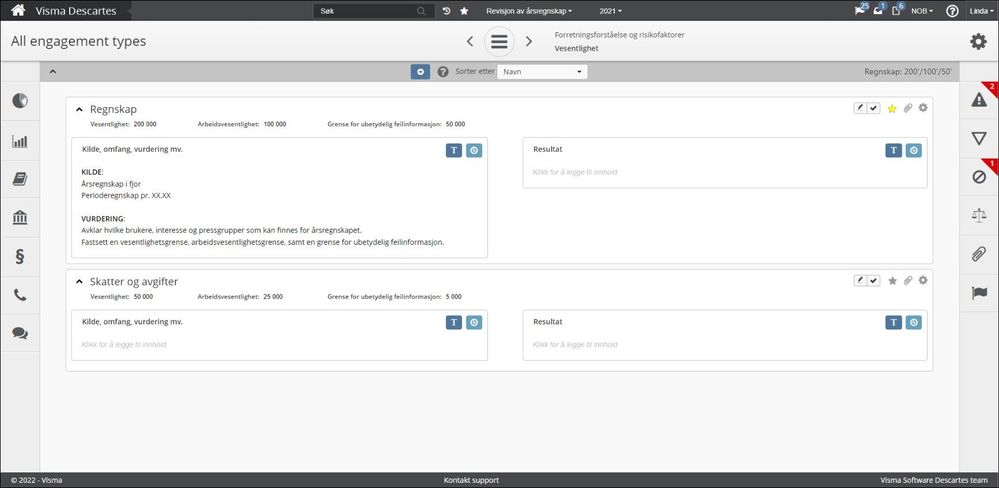The width and height of the screenshot is (999, 488).
Task: Open the pie chart sidebar icon
Action: pos(20,101)
